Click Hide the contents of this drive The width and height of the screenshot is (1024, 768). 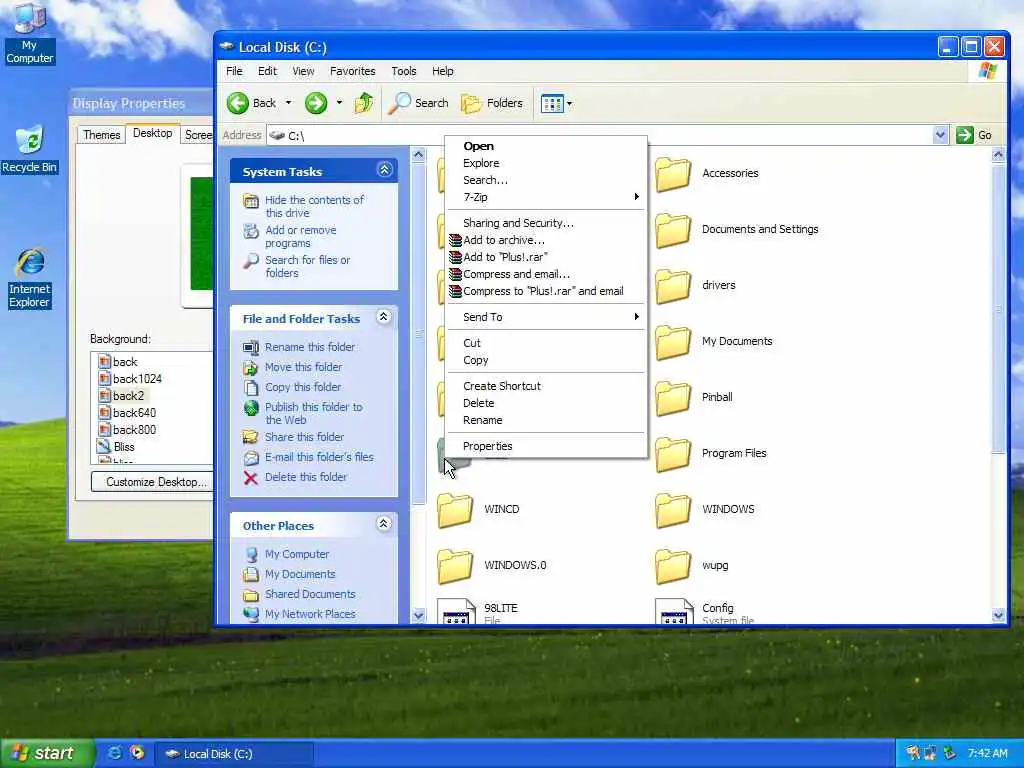314,206
